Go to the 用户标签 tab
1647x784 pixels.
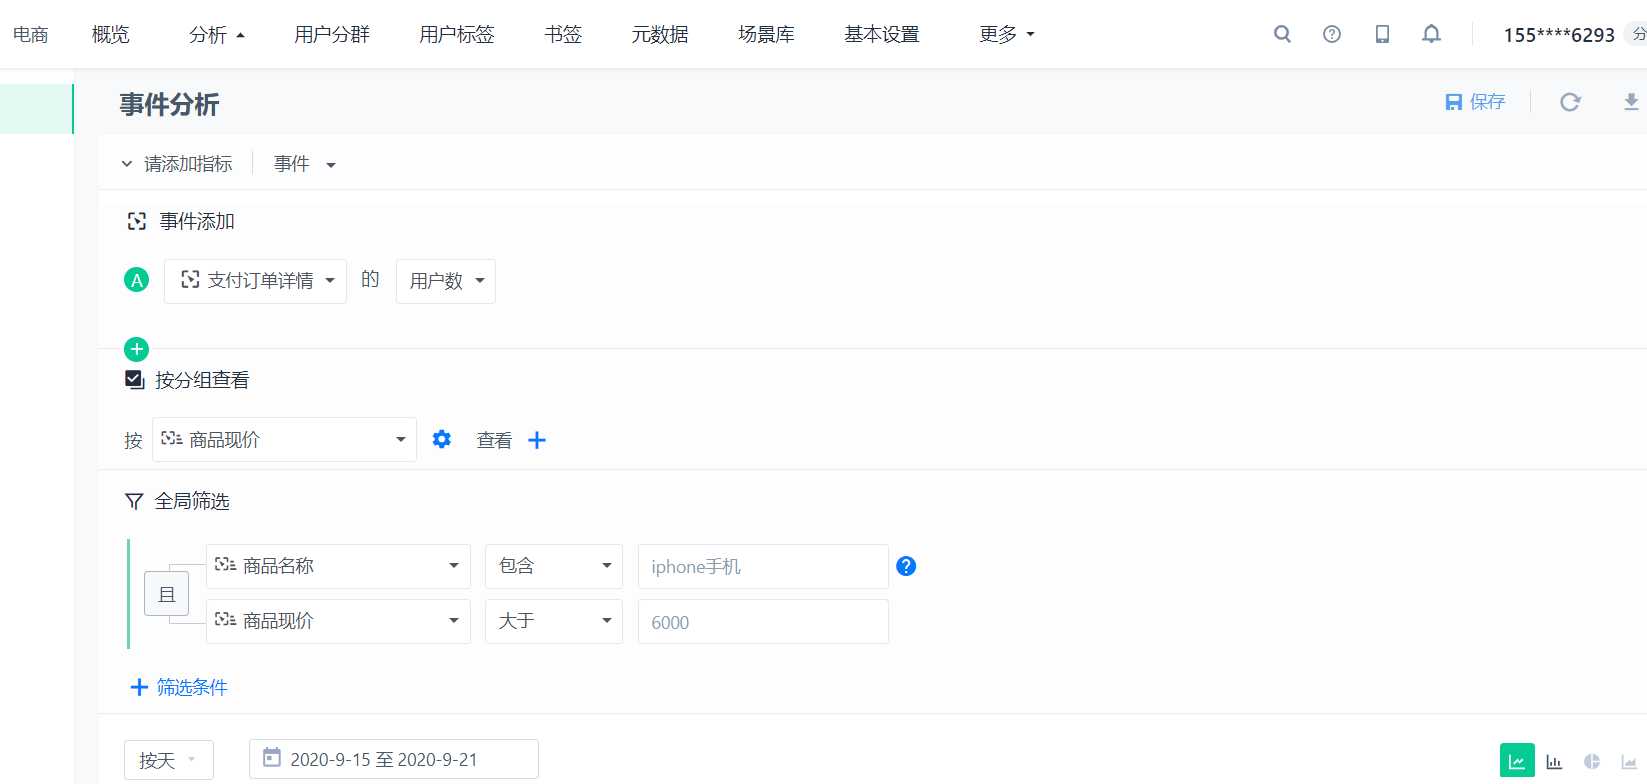point(457,34)
